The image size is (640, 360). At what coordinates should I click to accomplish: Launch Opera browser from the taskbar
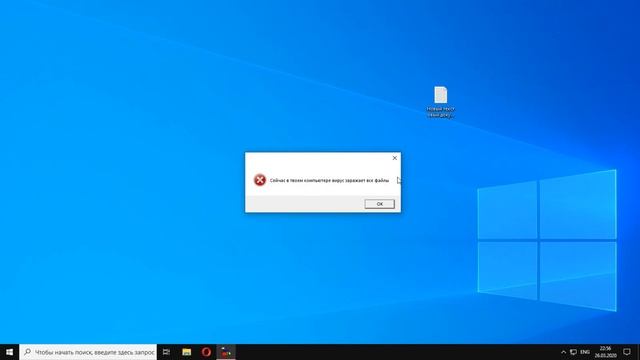click(x=206, y=352)
